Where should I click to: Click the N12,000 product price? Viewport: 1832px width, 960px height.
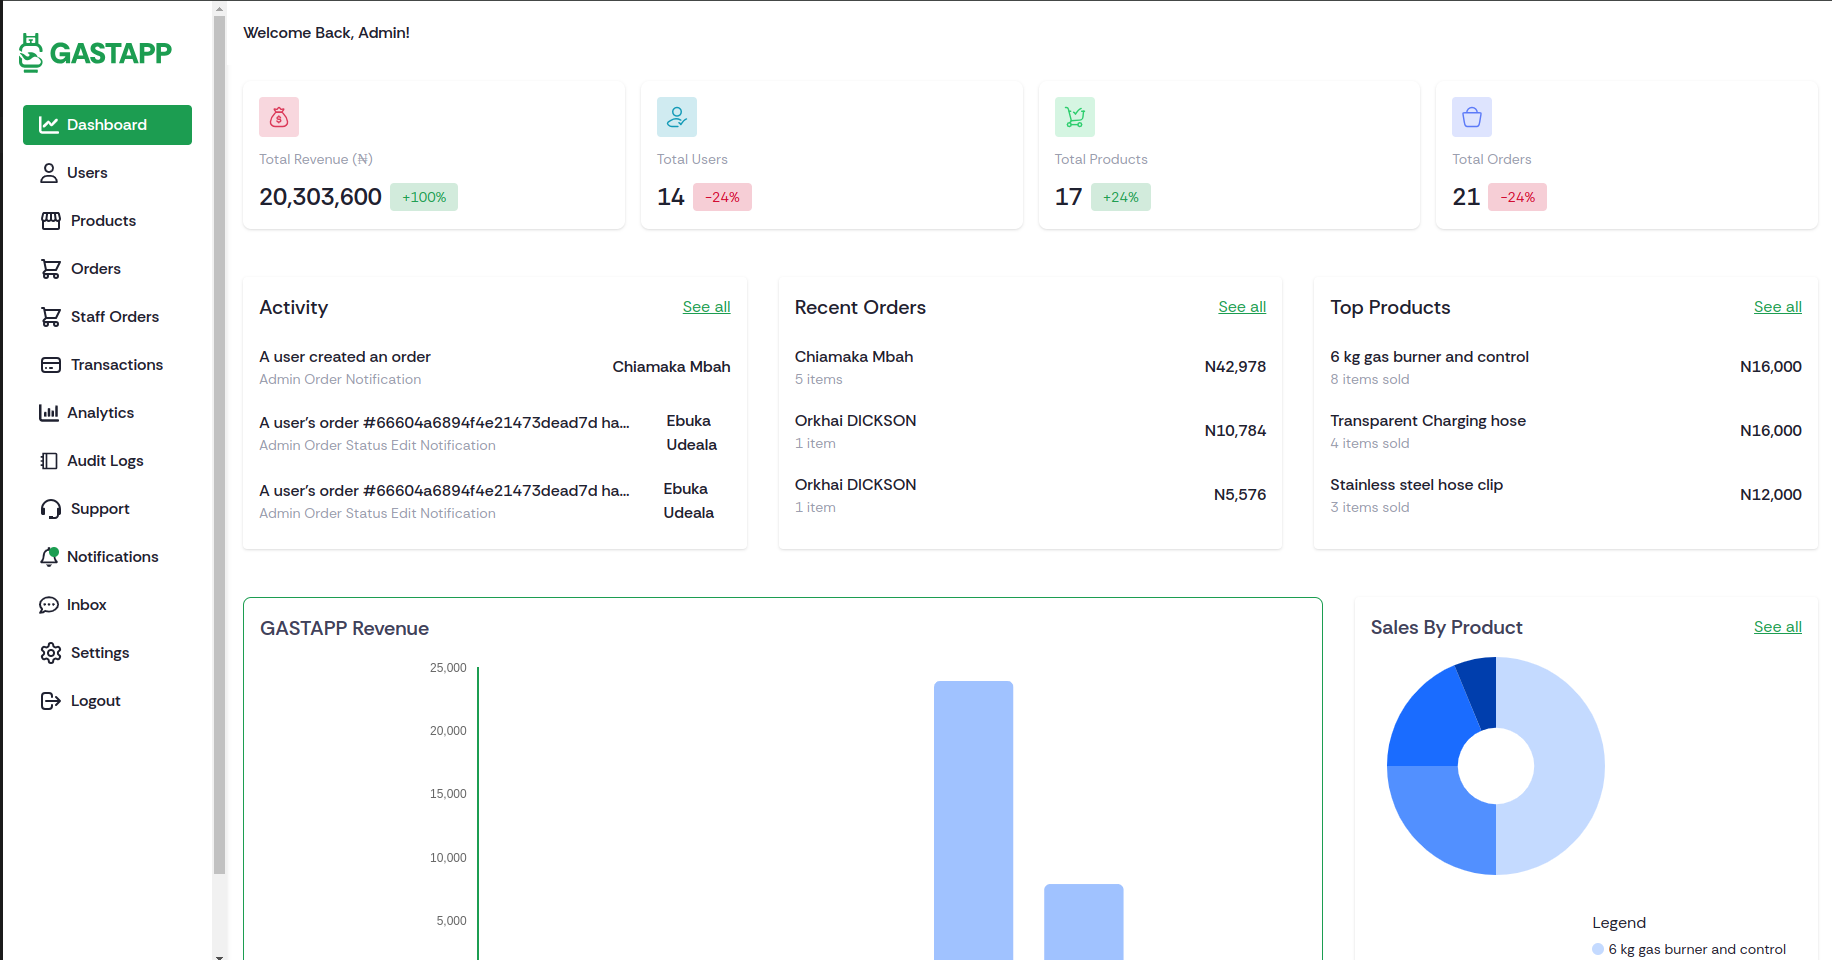coord(1770,495)
